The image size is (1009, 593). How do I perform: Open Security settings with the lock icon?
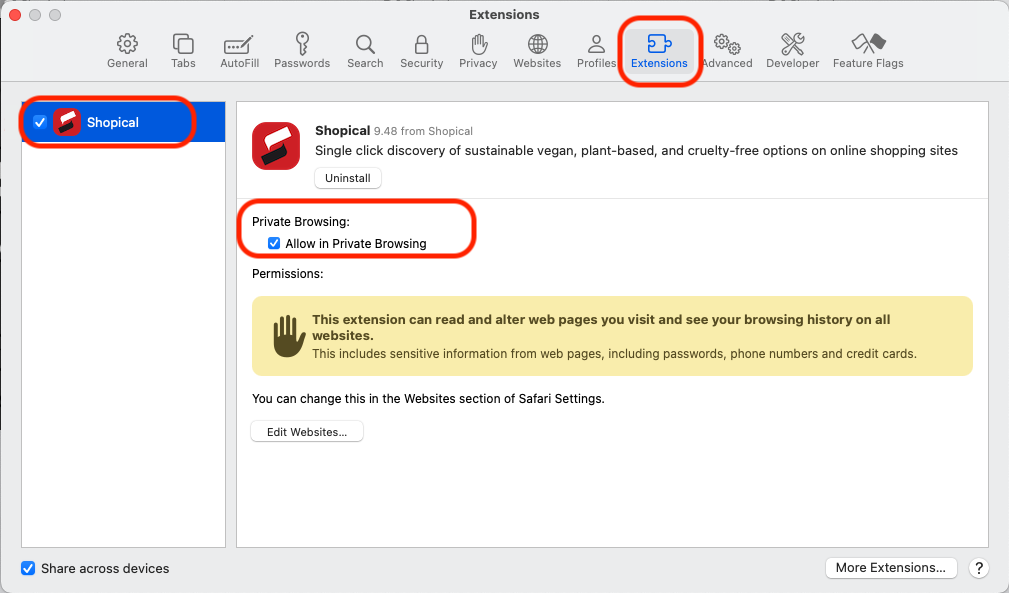(x=421, y=51)
